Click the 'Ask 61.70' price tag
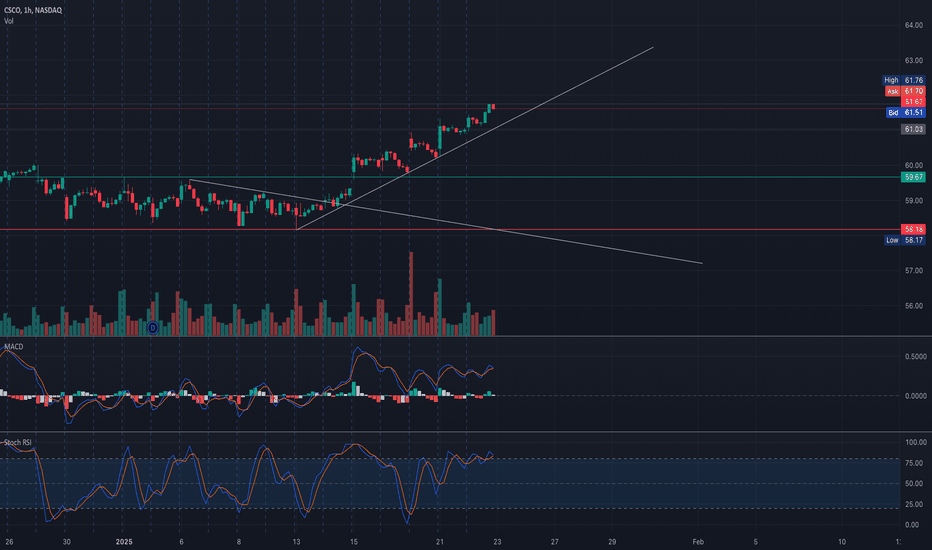Image resolution: width=932 pixels, height=550 pixels. pyautogui.click(x=905, y=91)
